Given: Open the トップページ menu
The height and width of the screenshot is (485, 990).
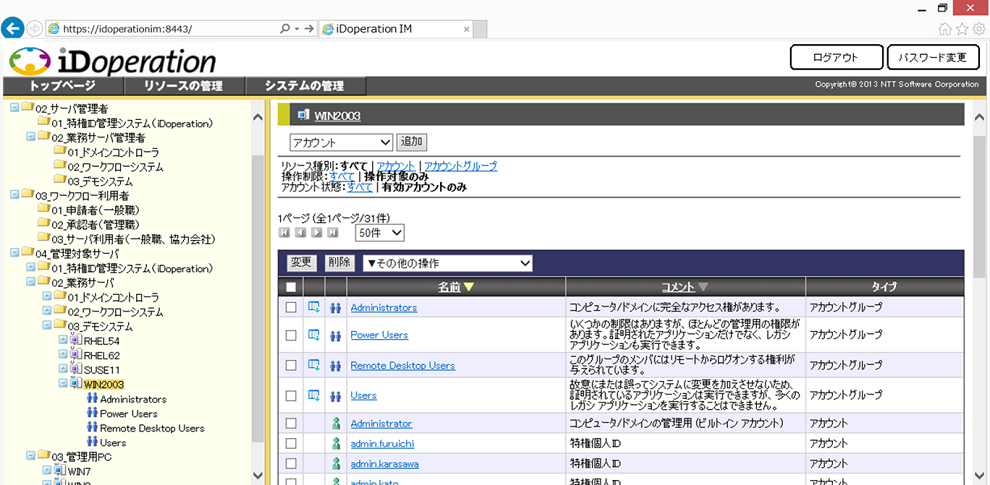Looking at the screenshot, I should click(x=63, y=87).
